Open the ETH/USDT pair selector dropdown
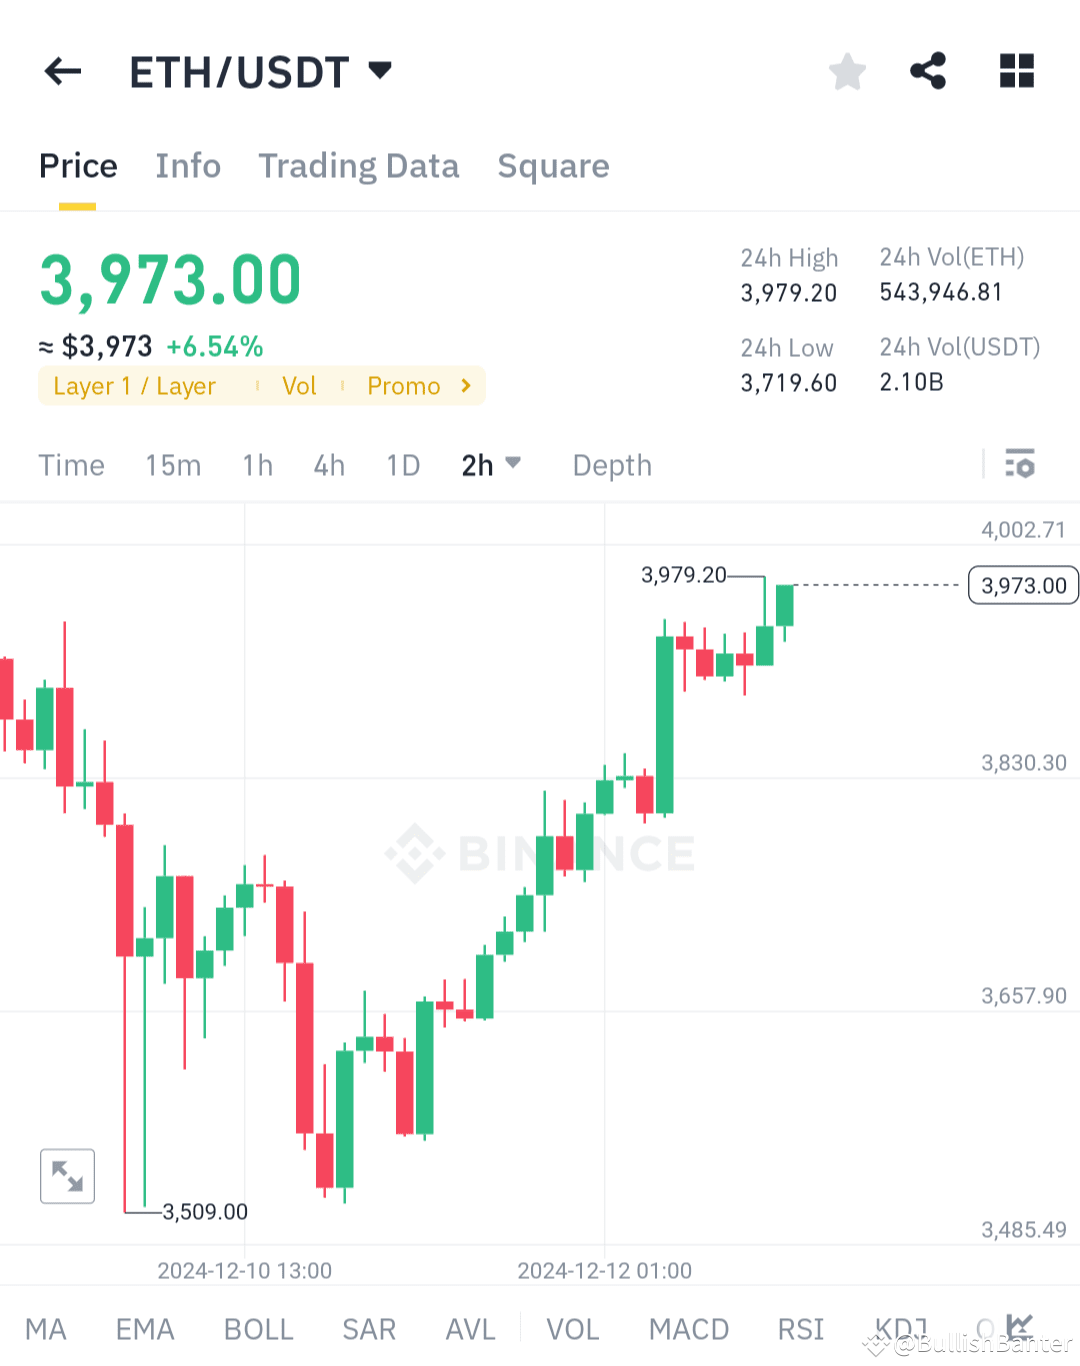The width and height of the screenshot is (1080, 1366). [380, 71]
